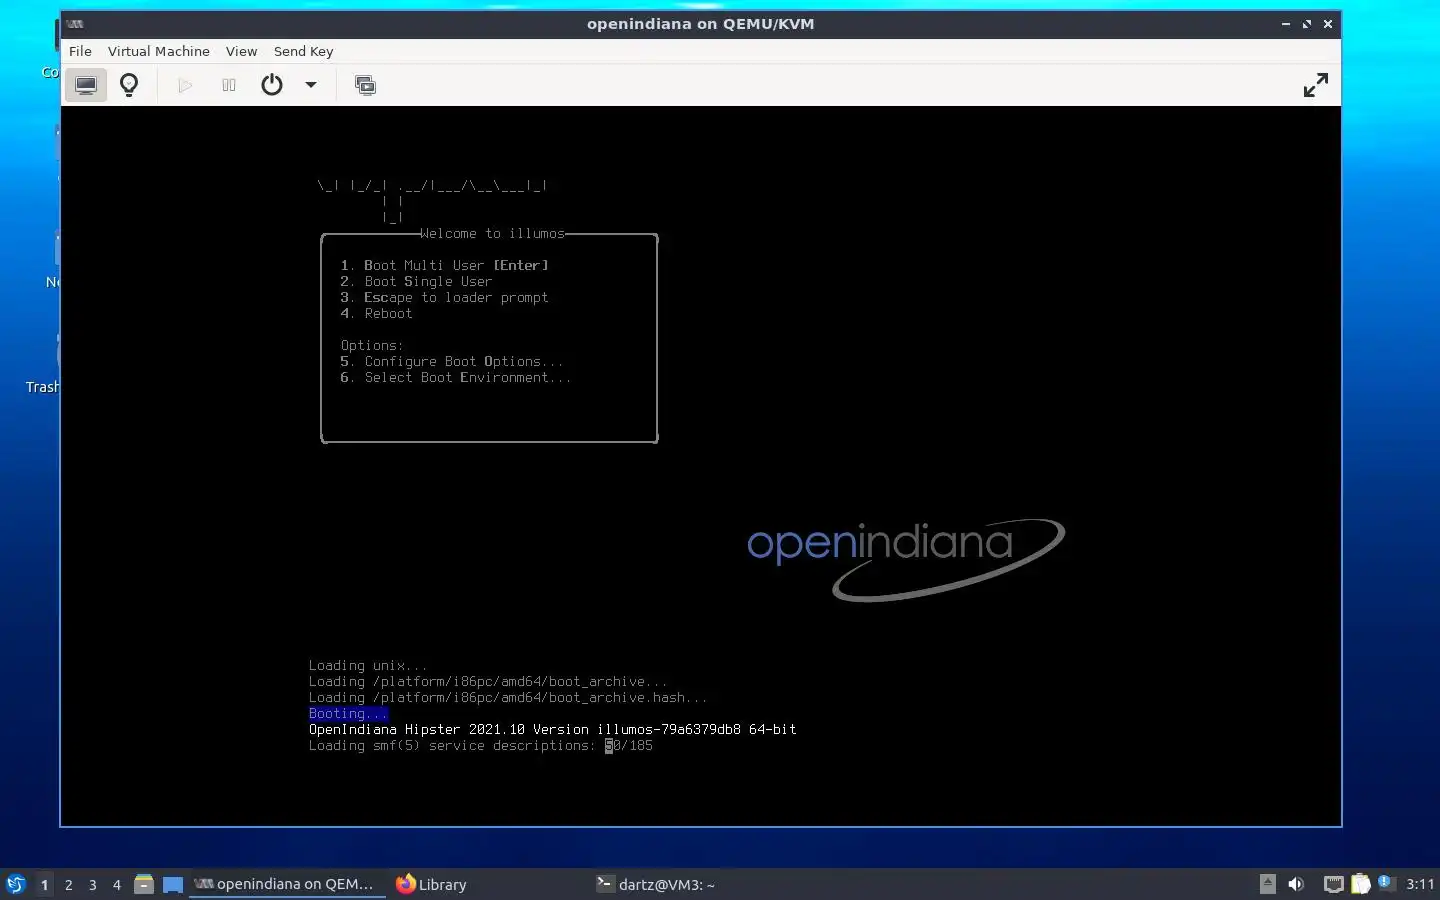The width and height of the screenshot is (1440, 900).
Task: Activate the openindiana on QEMU taskbar entry
Action: click(287, 884)
